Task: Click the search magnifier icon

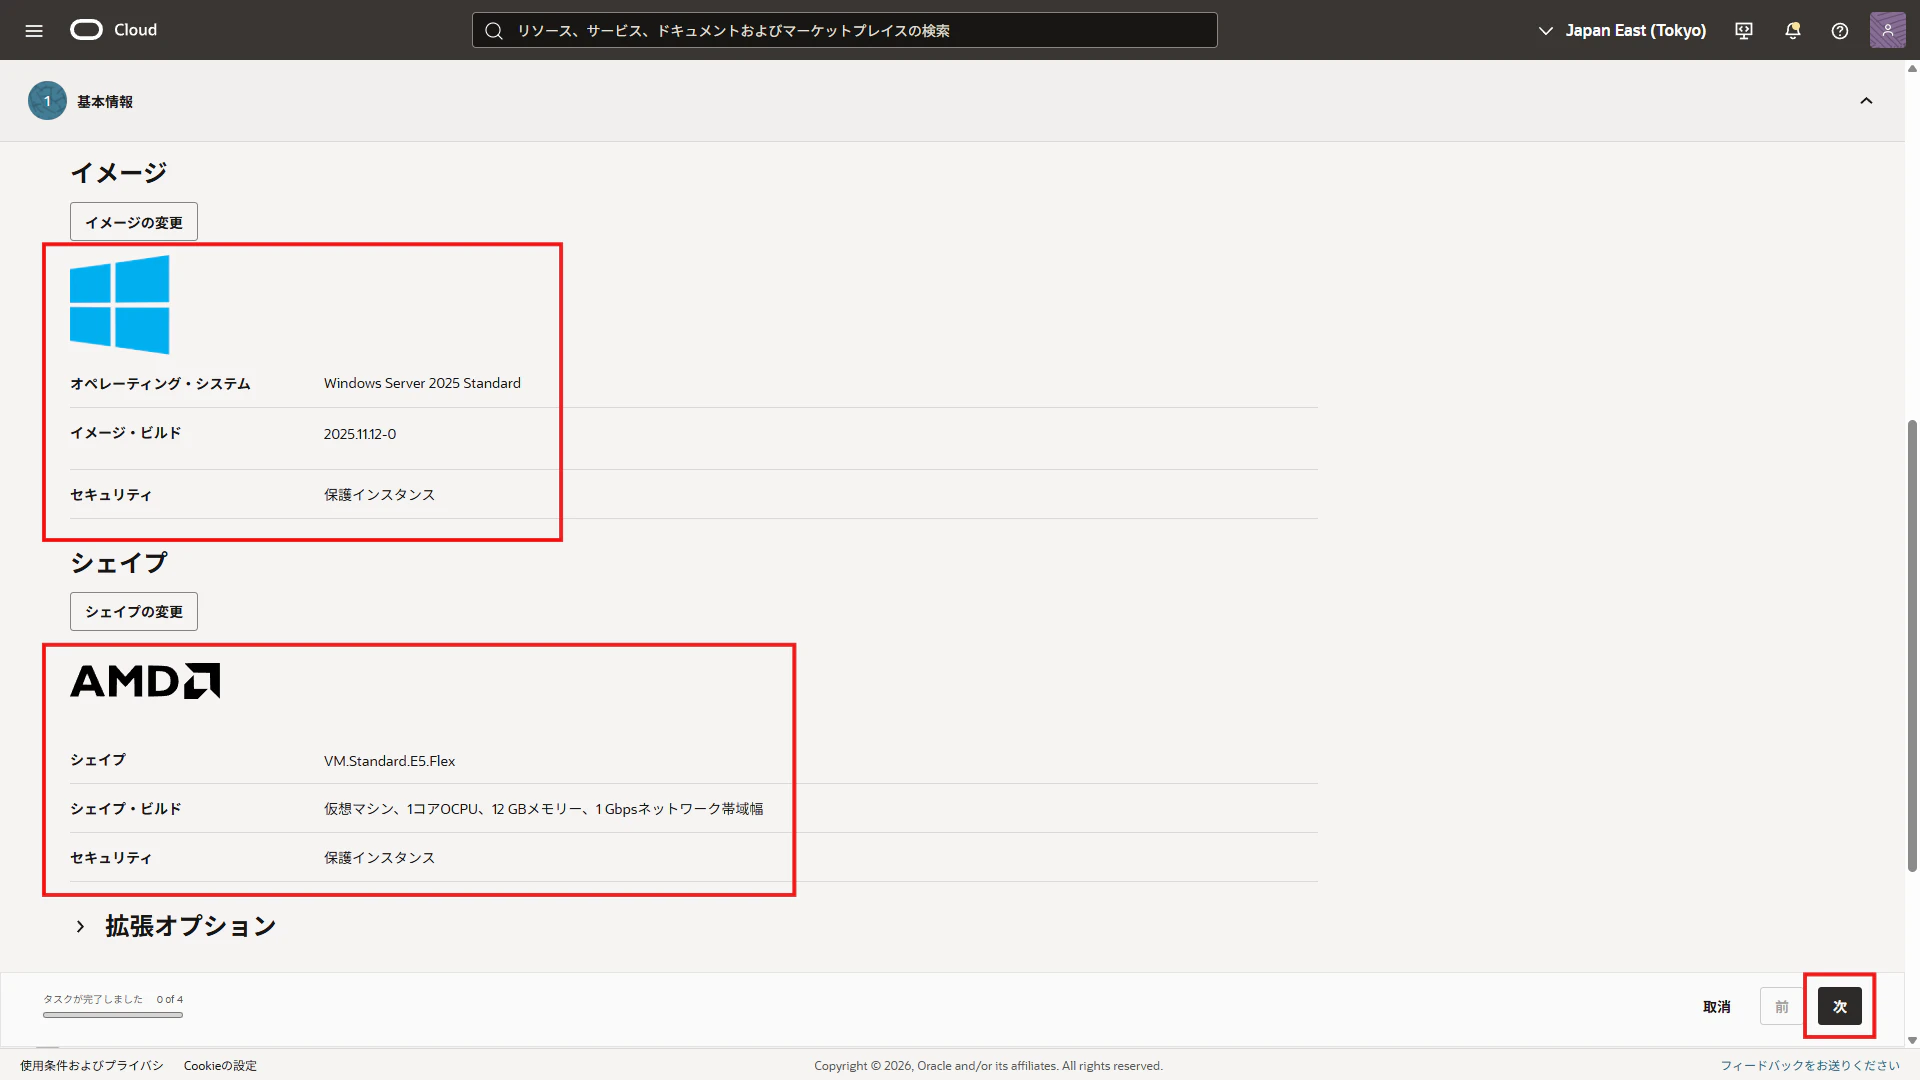Action: tap(494, 31)
